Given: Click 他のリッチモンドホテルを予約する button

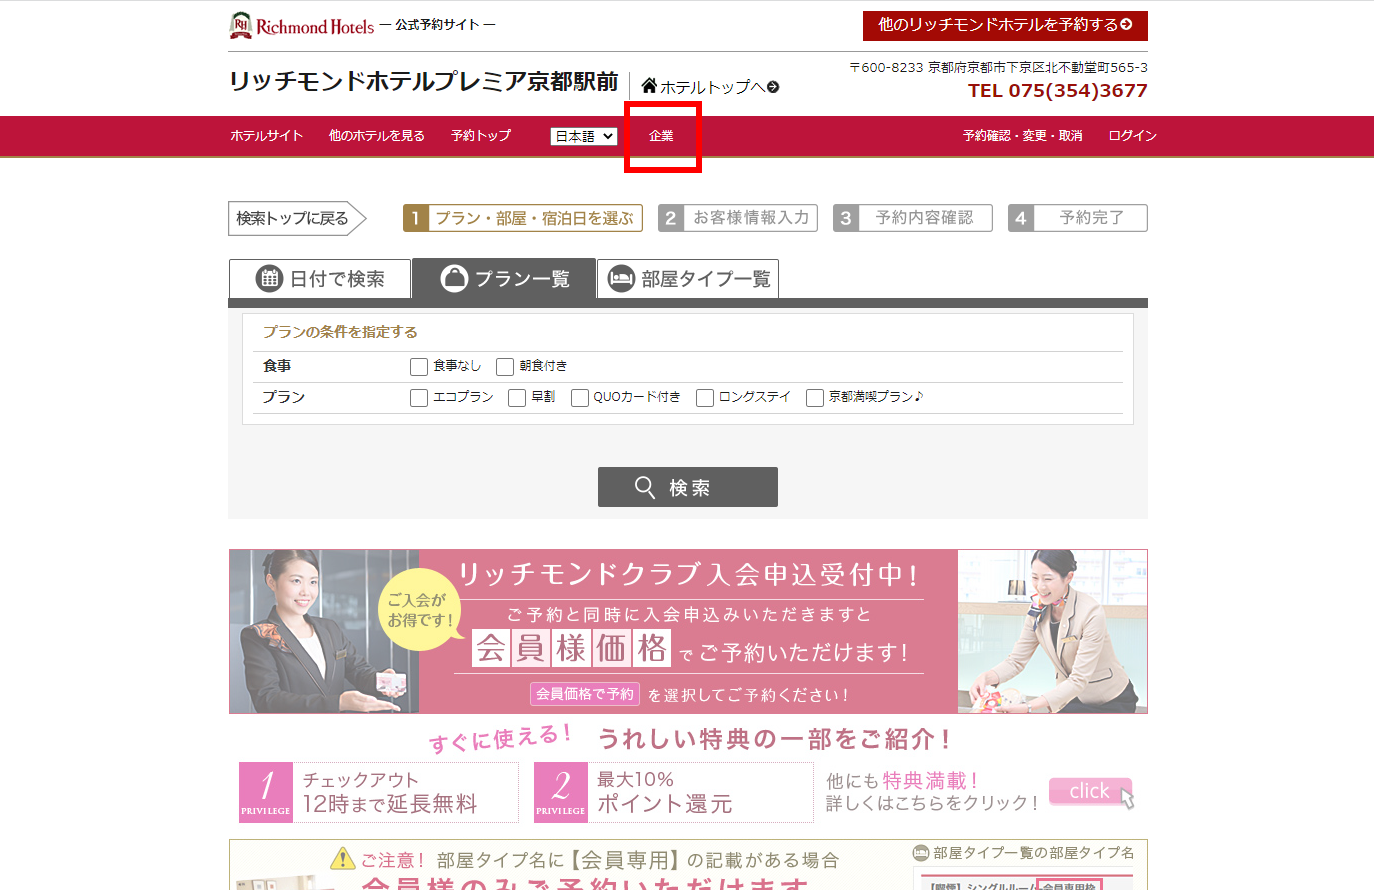Looking at the screenshot, I should [1005, 25].
